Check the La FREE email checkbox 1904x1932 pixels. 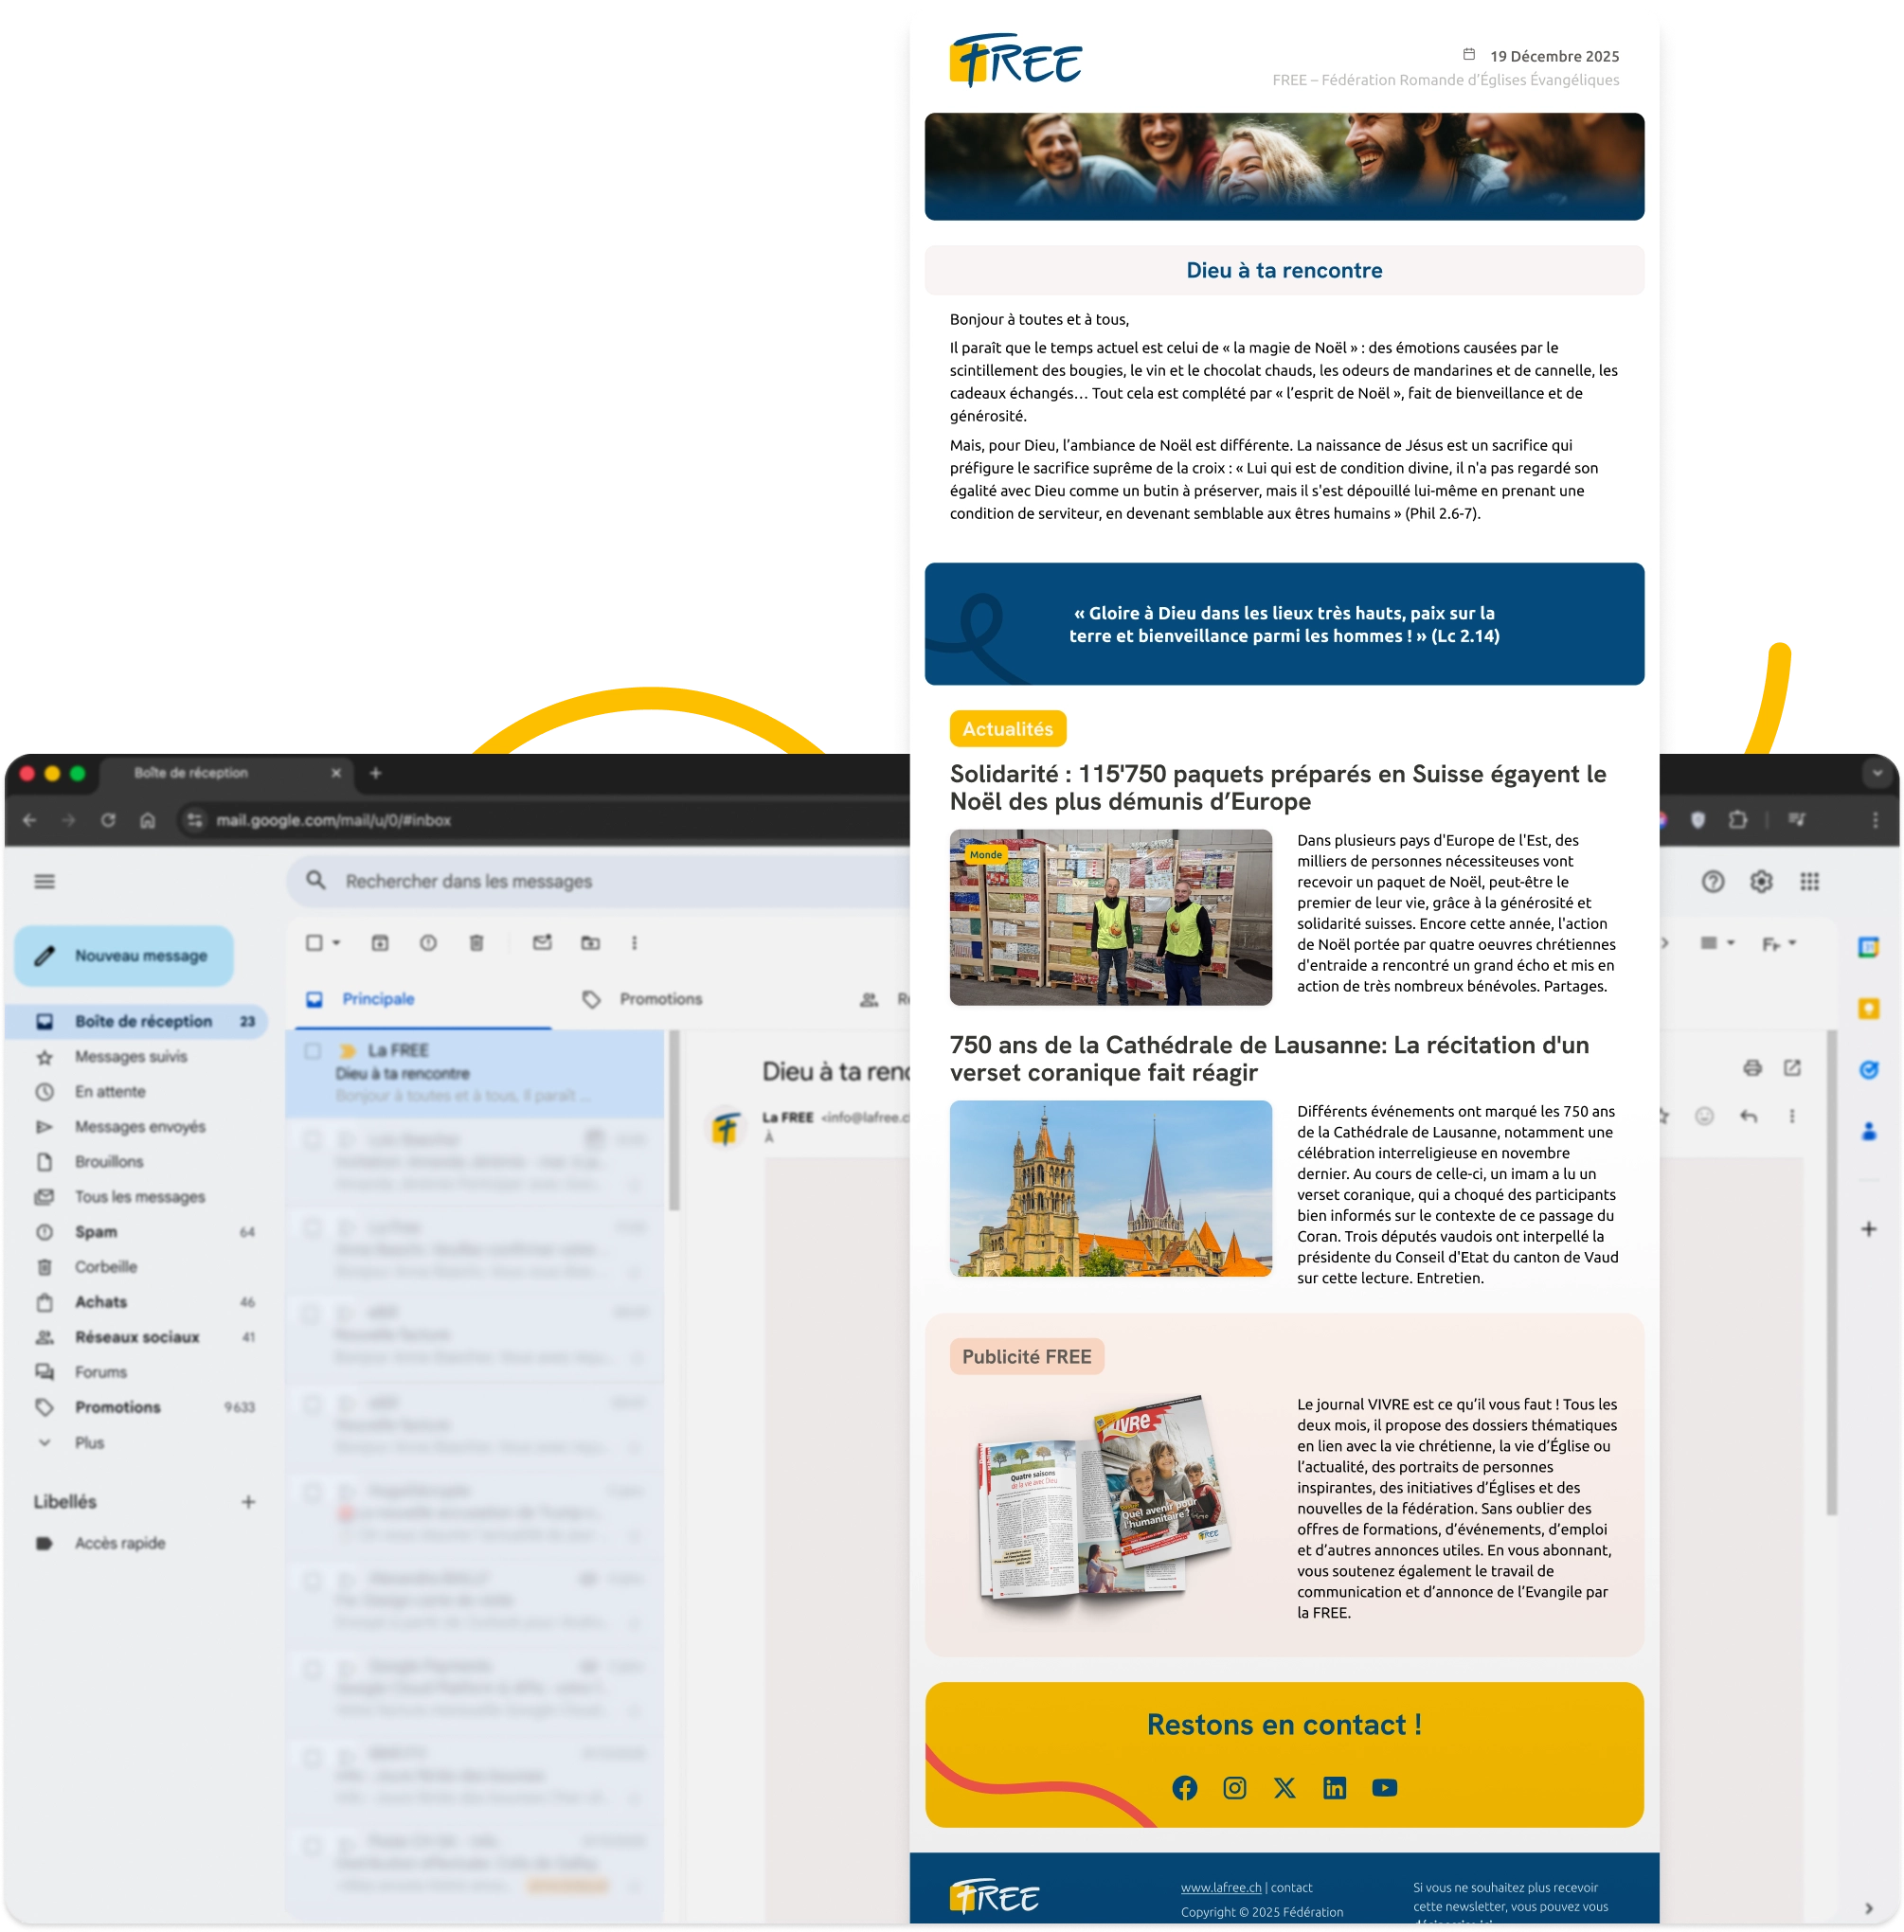click(313, 1051)
